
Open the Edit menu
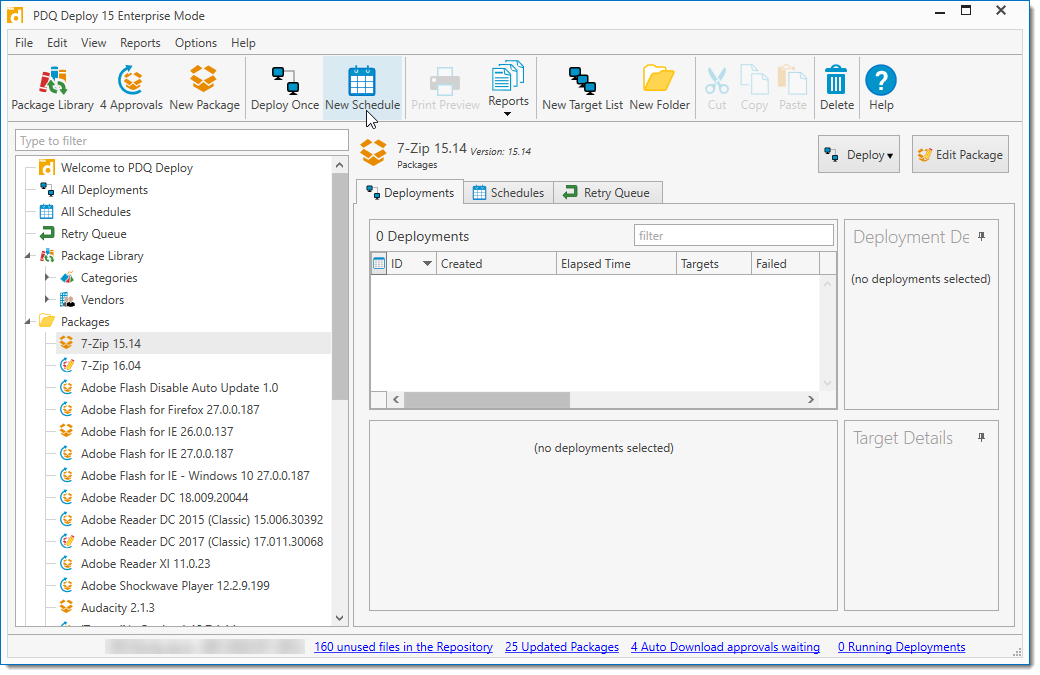[57, 42]
